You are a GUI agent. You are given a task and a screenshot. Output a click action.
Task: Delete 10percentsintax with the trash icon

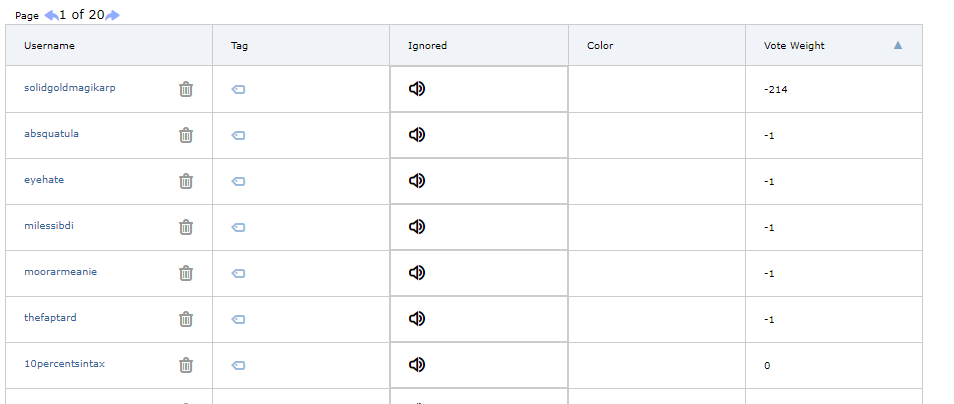[186, 365]
